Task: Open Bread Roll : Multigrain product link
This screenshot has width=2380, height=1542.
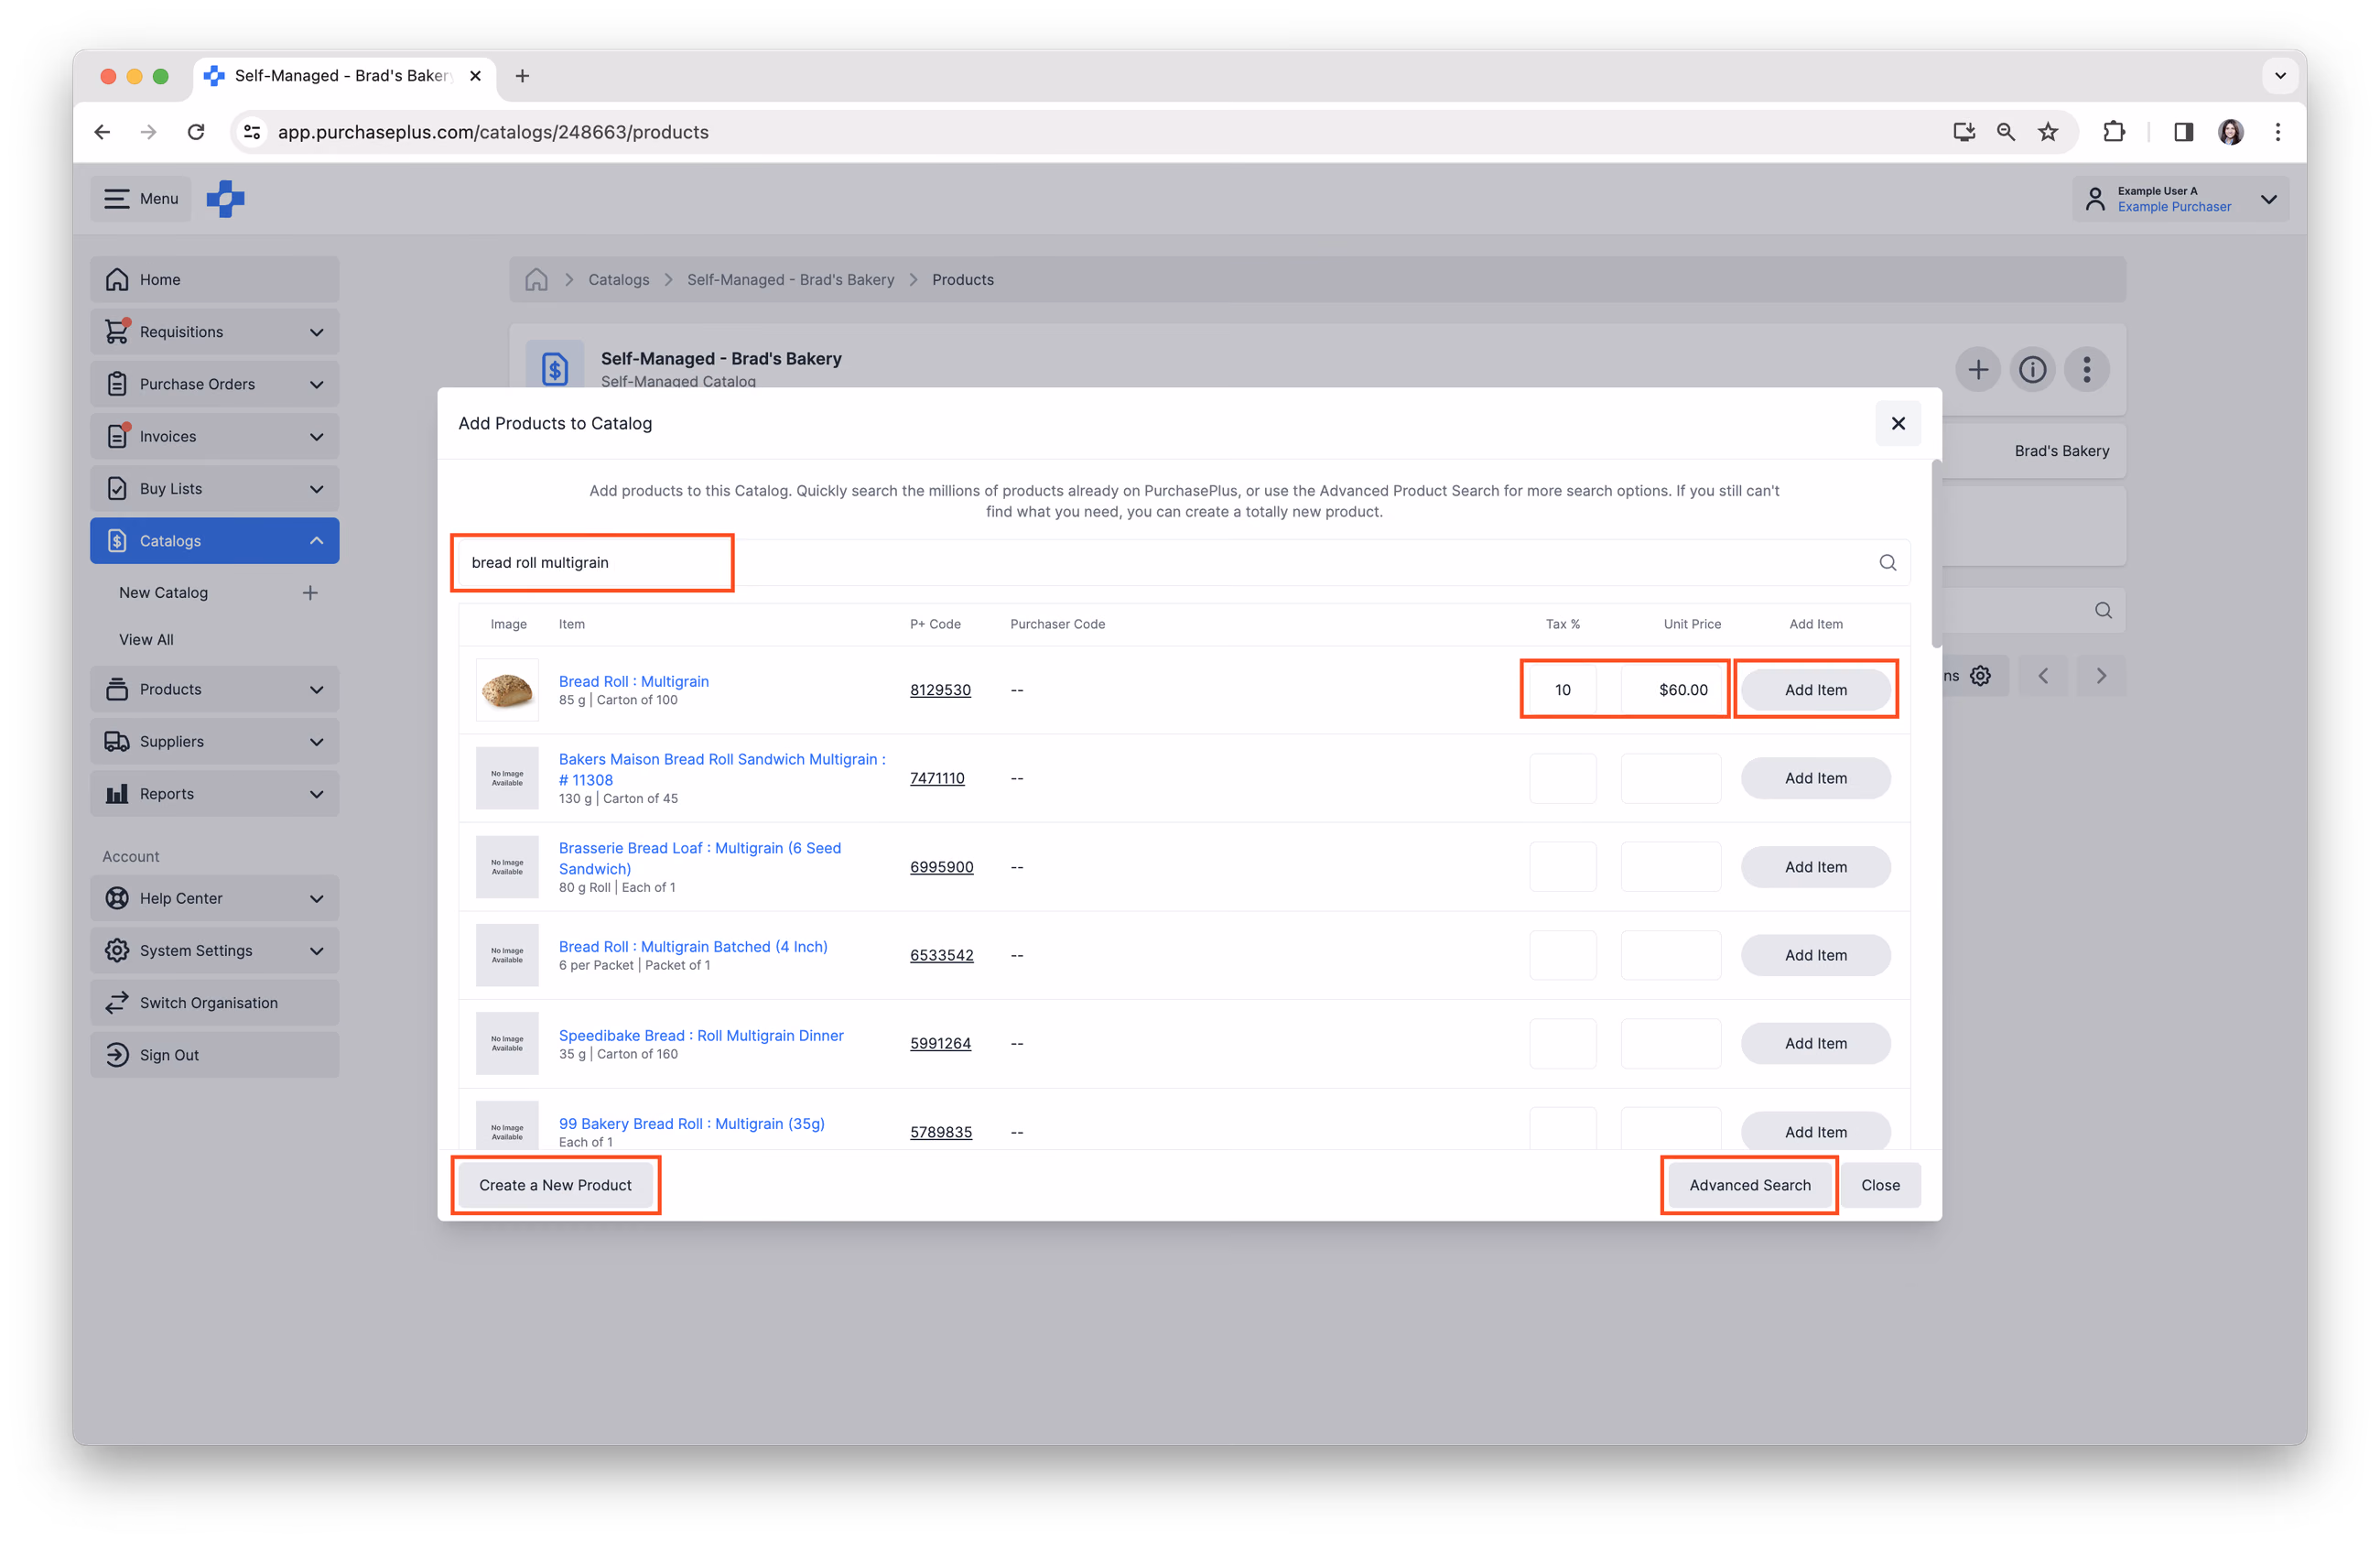Action: click(x=633, y=681)
